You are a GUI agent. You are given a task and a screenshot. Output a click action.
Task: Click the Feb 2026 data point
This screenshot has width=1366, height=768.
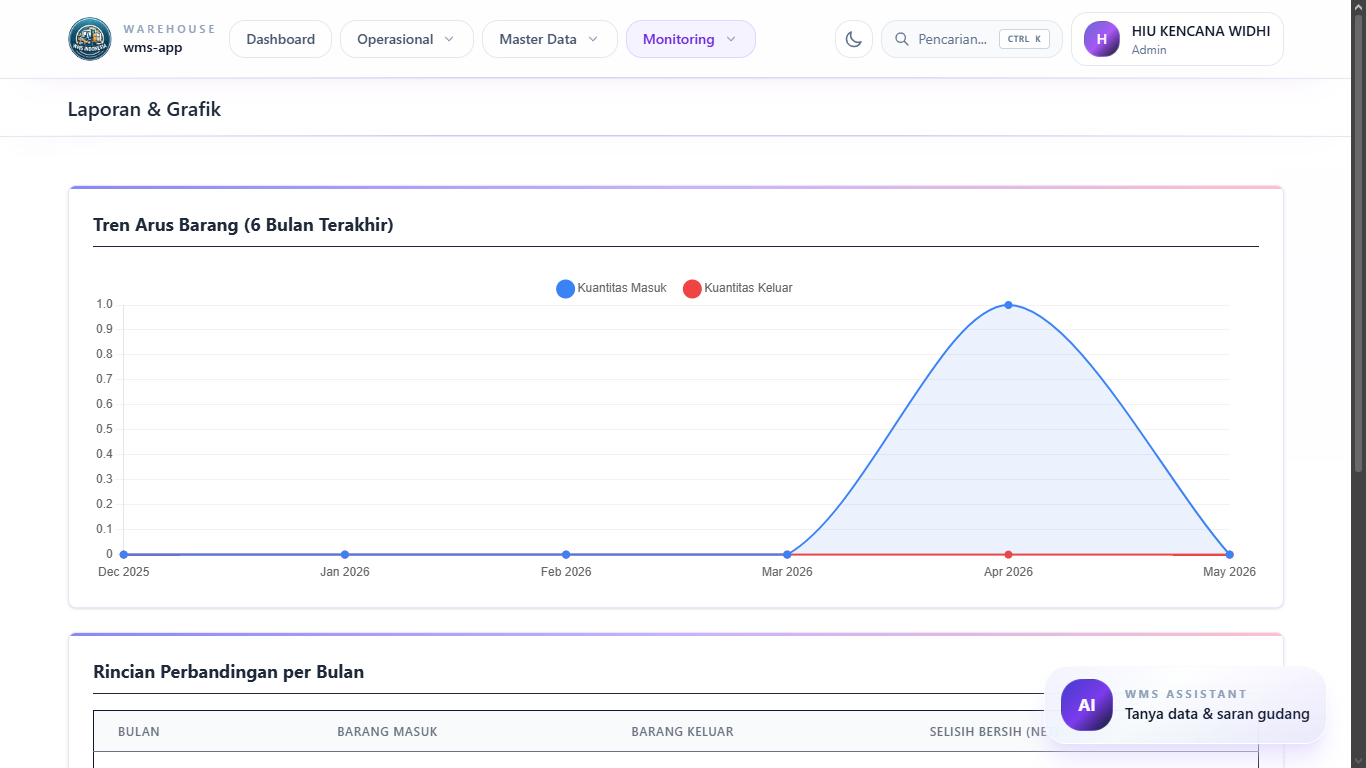(x=566, y=554)
